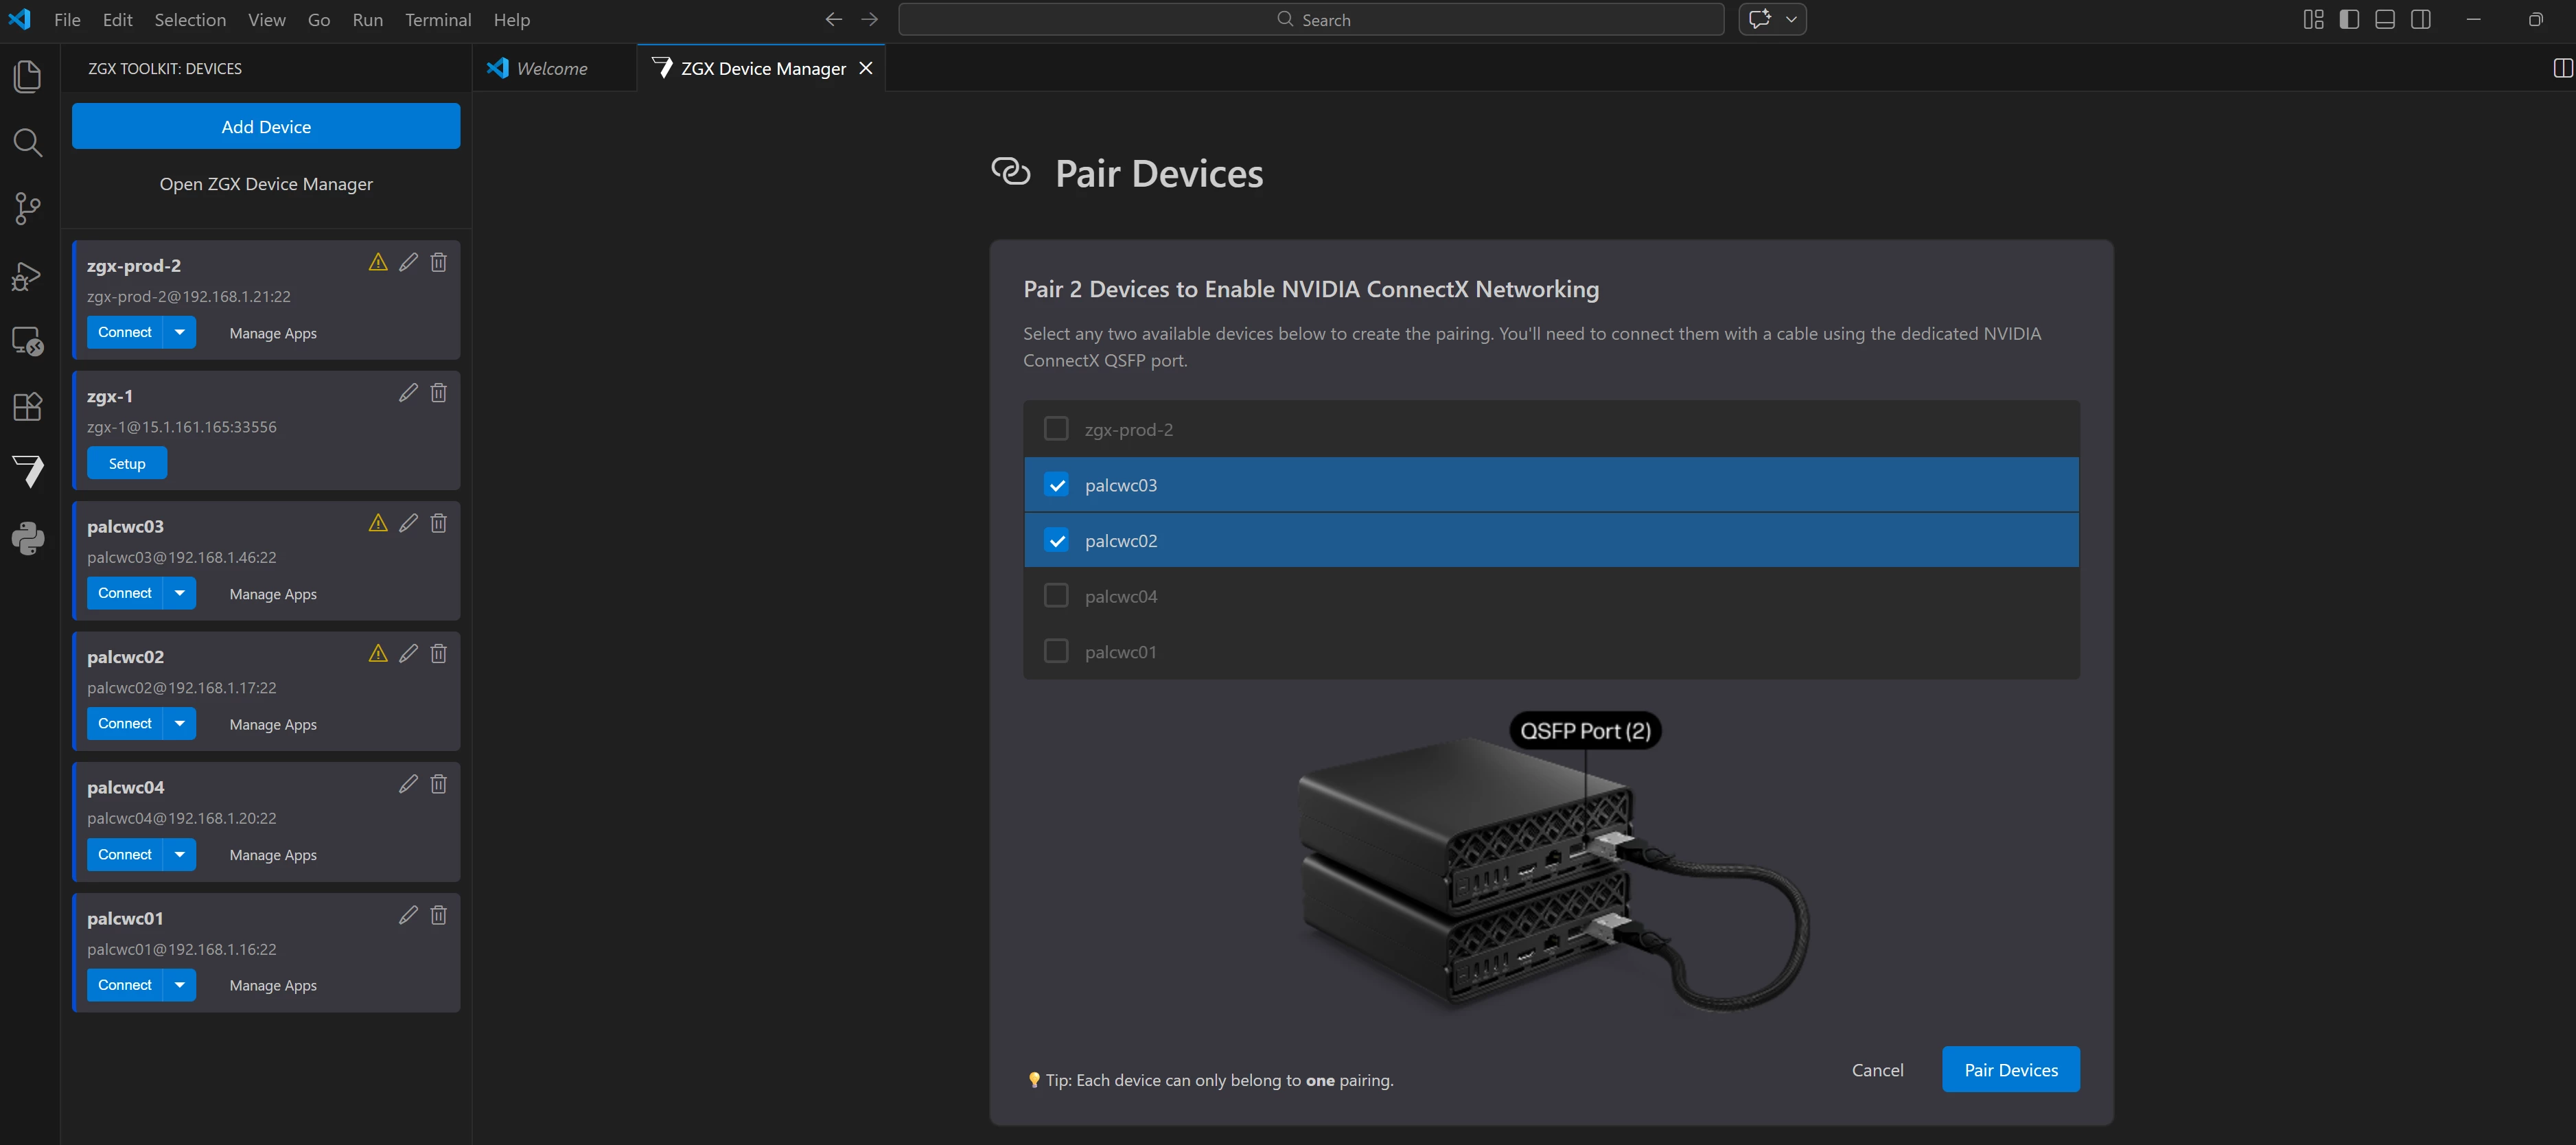Open Remote Explorer sidebar icon
The height and width of the screenshot is (1145, 2576).
click(28, 341)
